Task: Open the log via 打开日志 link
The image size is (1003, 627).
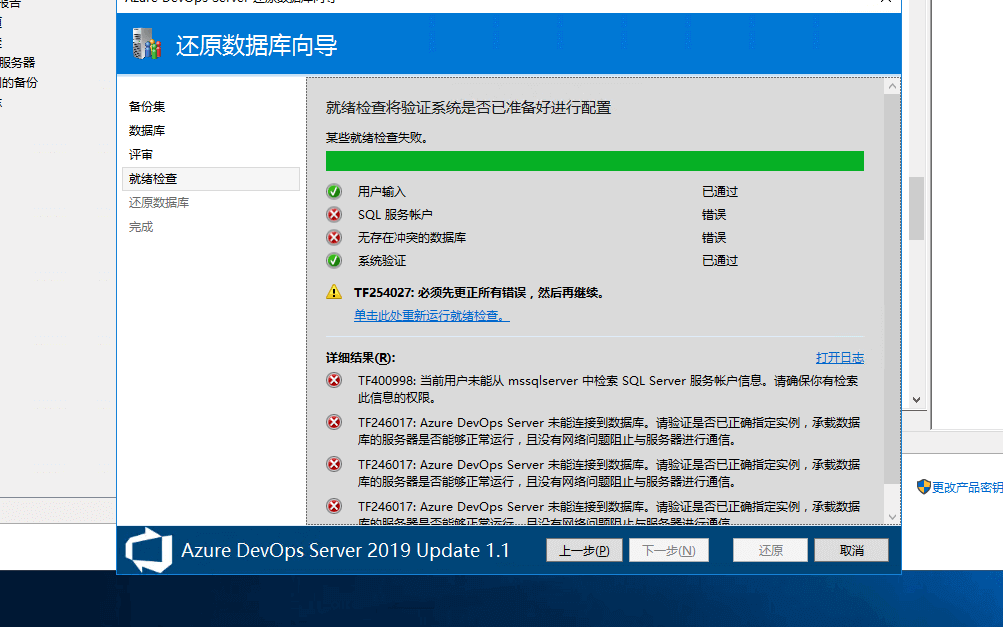Action: click(839, 358)
